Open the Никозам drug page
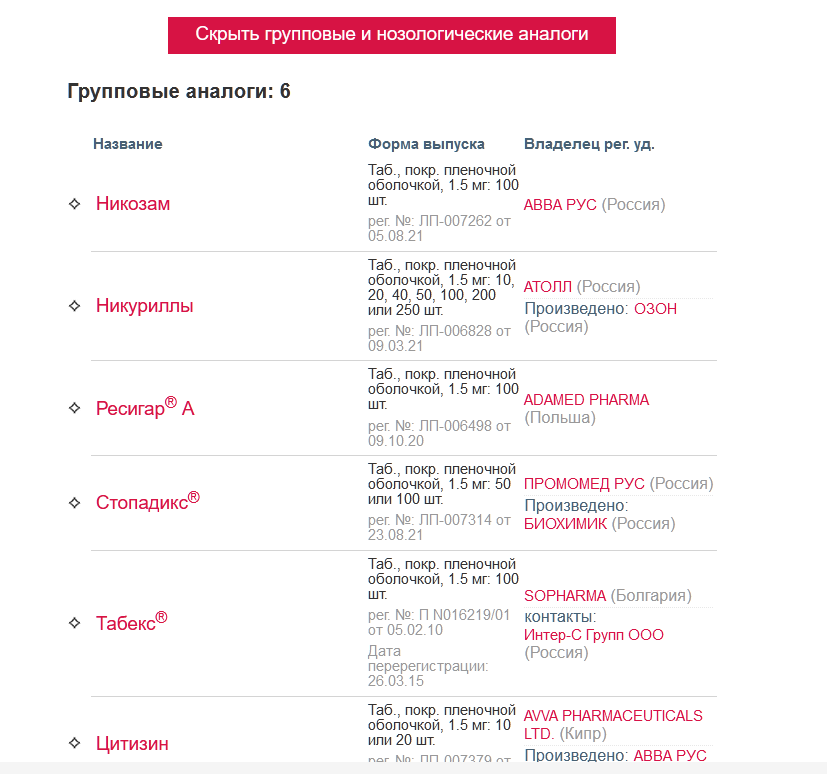827x774 pixels. click(133, 204)
